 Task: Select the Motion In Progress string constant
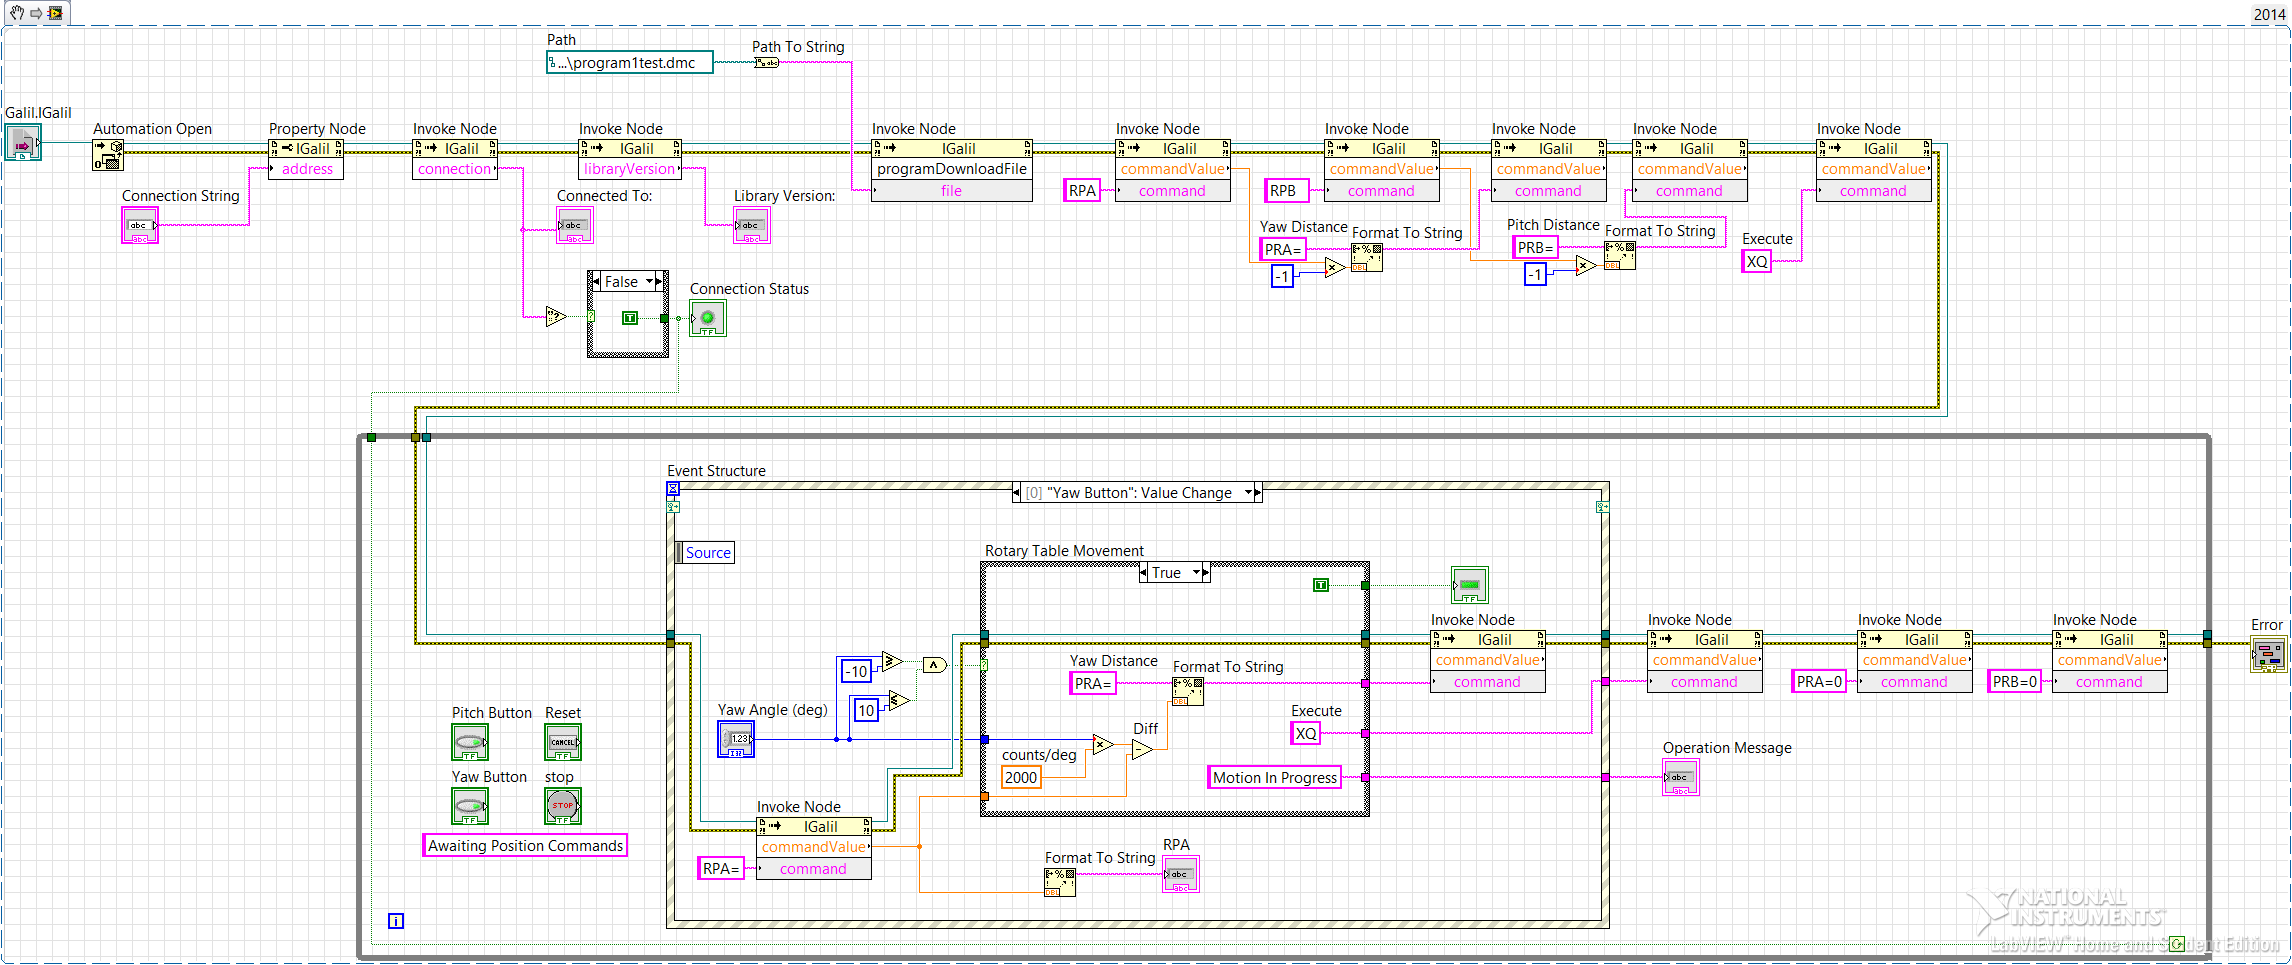pos(1275,777)
